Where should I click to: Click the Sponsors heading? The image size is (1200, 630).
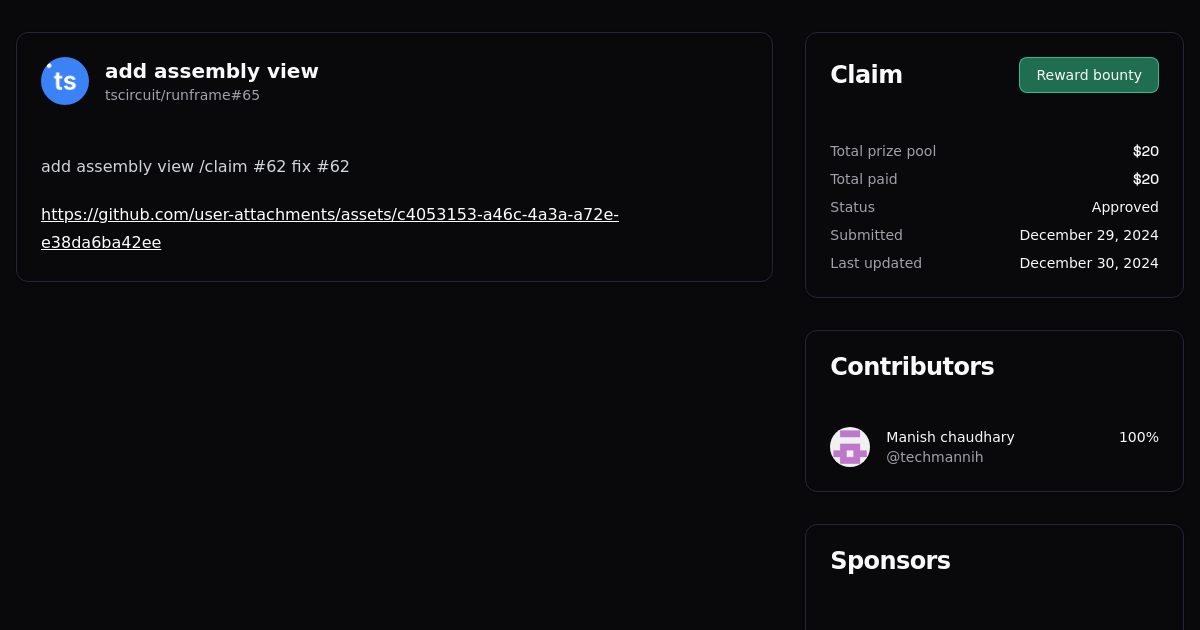click(x=890, y=561)
